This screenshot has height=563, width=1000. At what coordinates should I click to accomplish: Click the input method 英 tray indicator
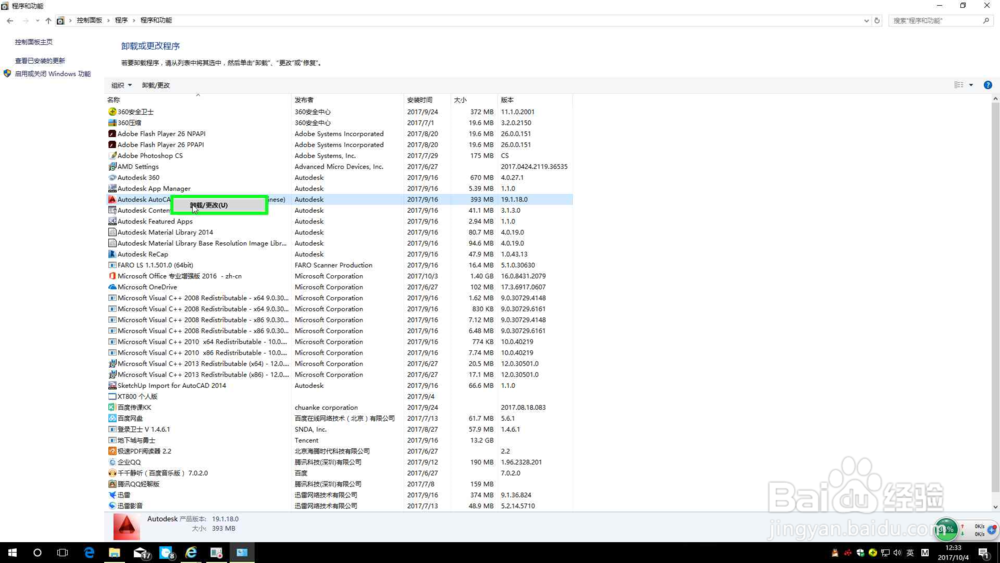click(910, 553)
